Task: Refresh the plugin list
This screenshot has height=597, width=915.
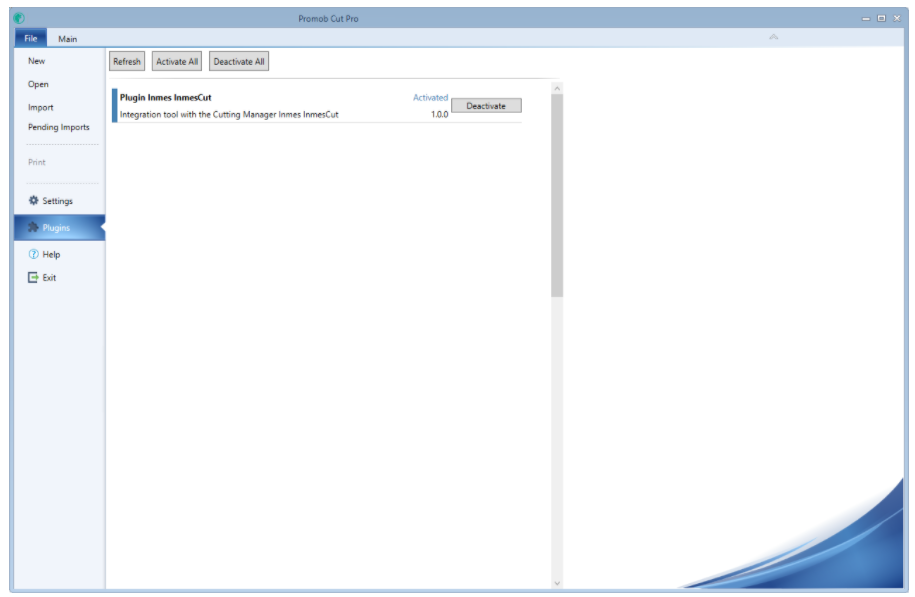Action: pyautogui.click(x=127, y=61)
